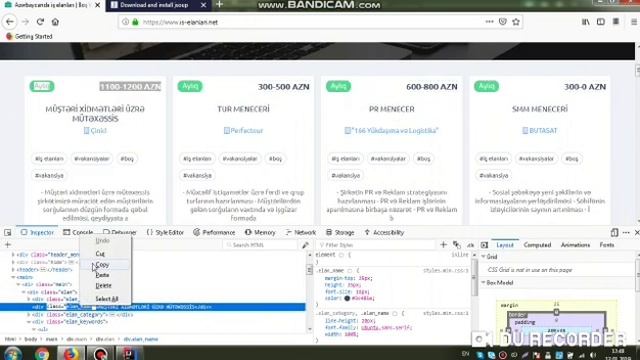Collapse the main element in HTML tree

[13, 277]
